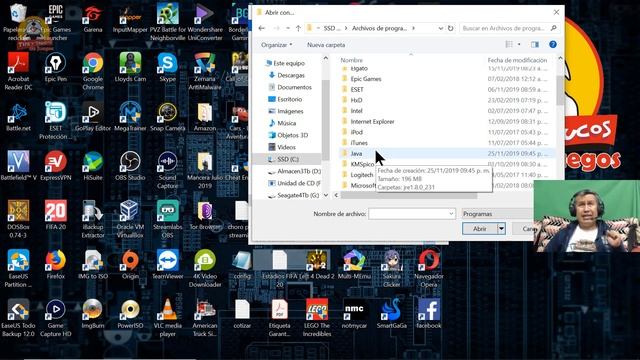Click the ExpressVPN desktop icon
Viewport: 640px width, 360px height.
pyautogui.click(x=56, y=166)
